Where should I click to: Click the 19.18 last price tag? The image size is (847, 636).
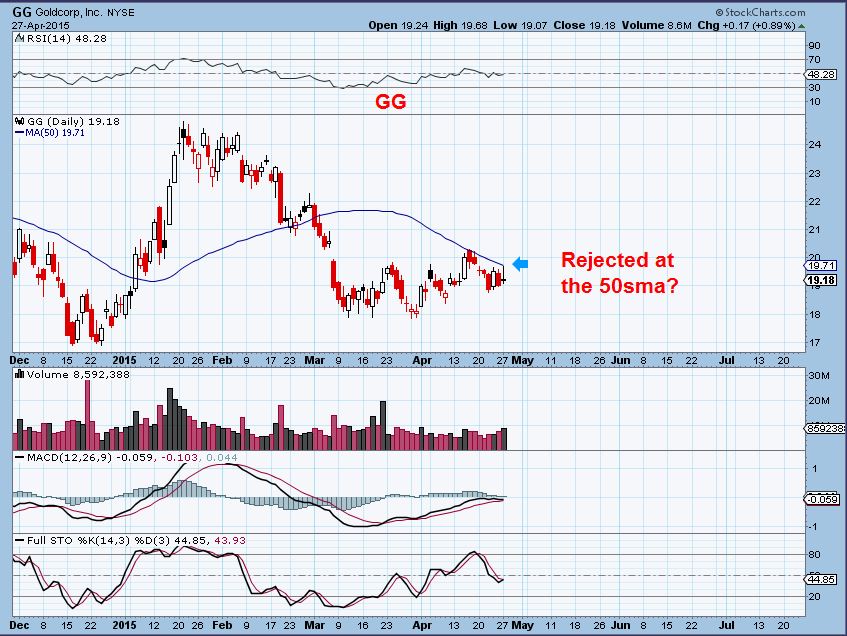(x=820, y=280)
